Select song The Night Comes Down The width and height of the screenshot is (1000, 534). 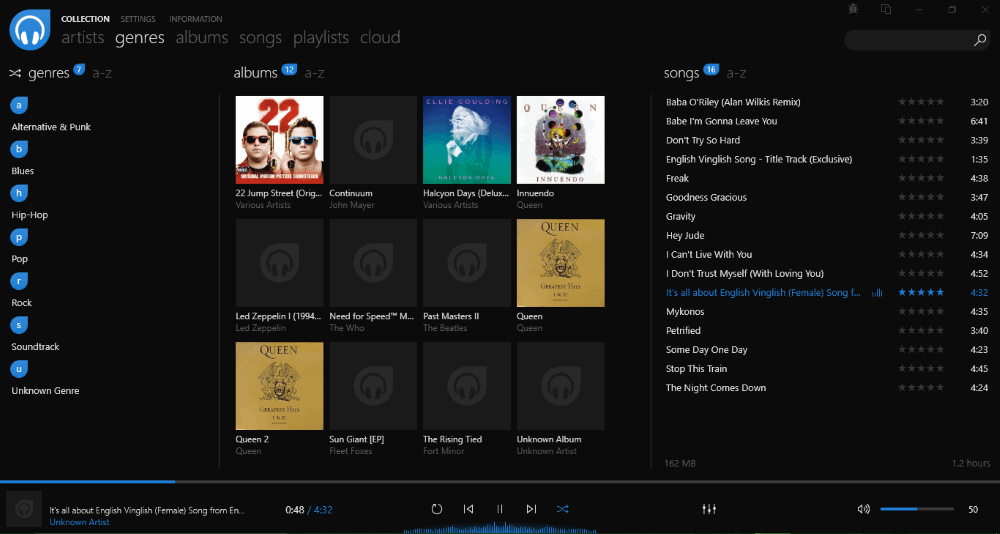[716, 388]
